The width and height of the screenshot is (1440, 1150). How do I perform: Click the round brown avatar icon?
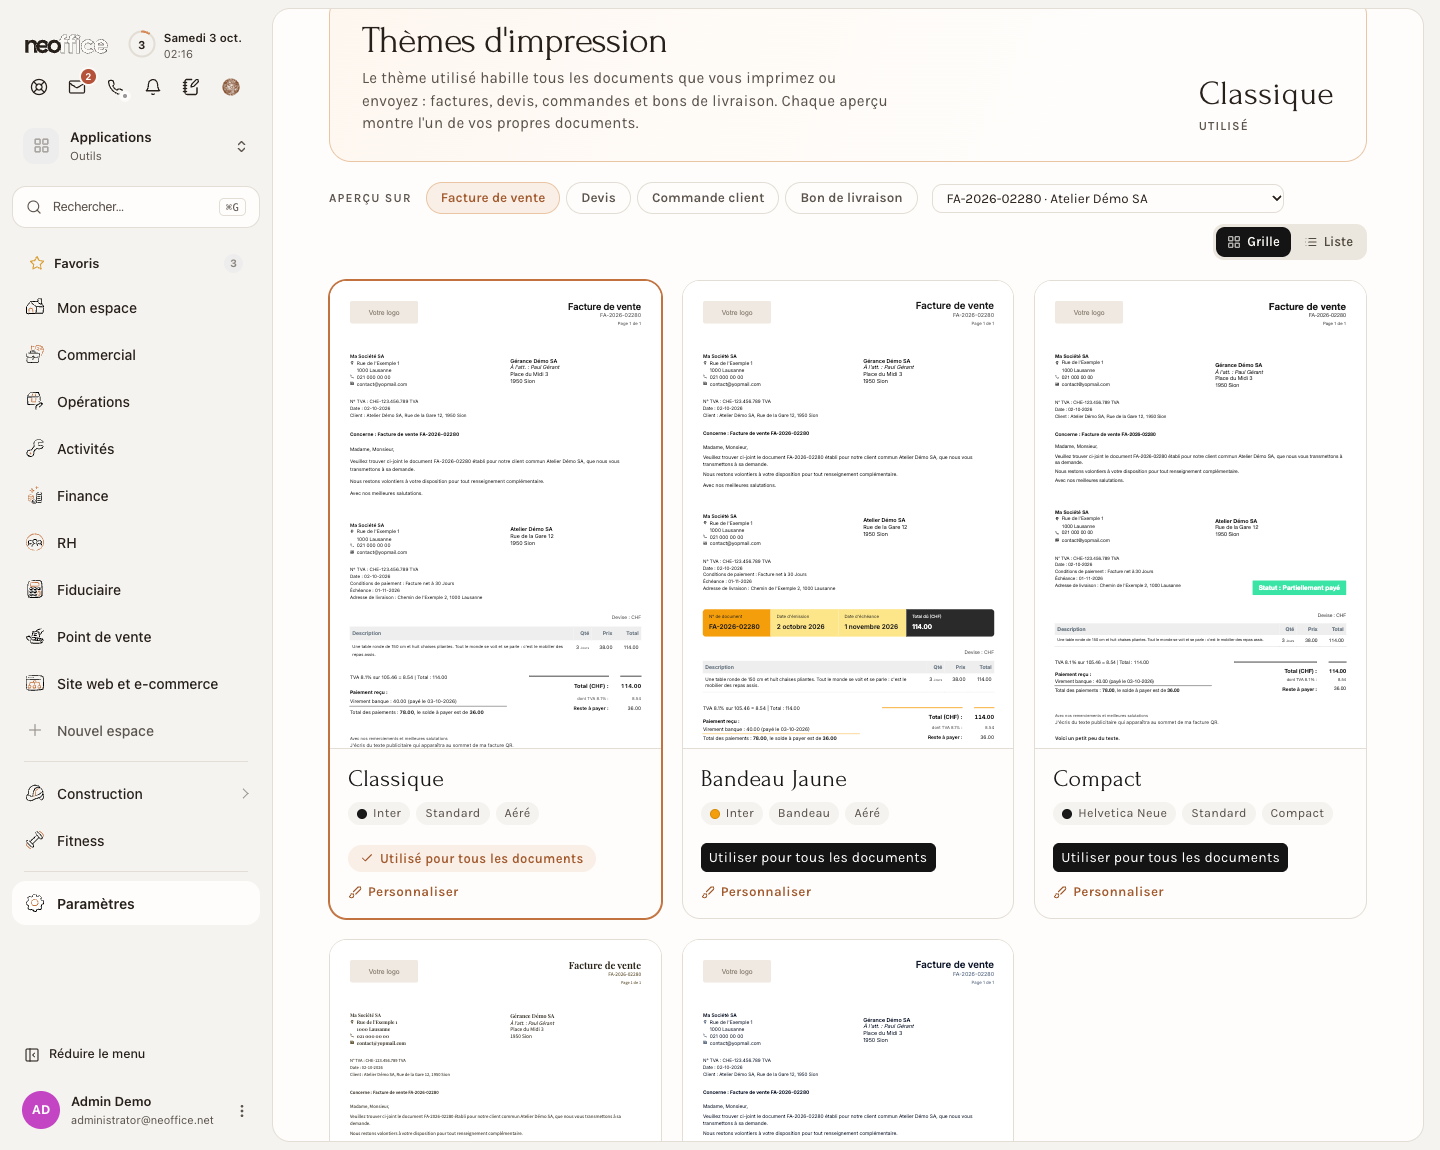(x=231, y=87)
